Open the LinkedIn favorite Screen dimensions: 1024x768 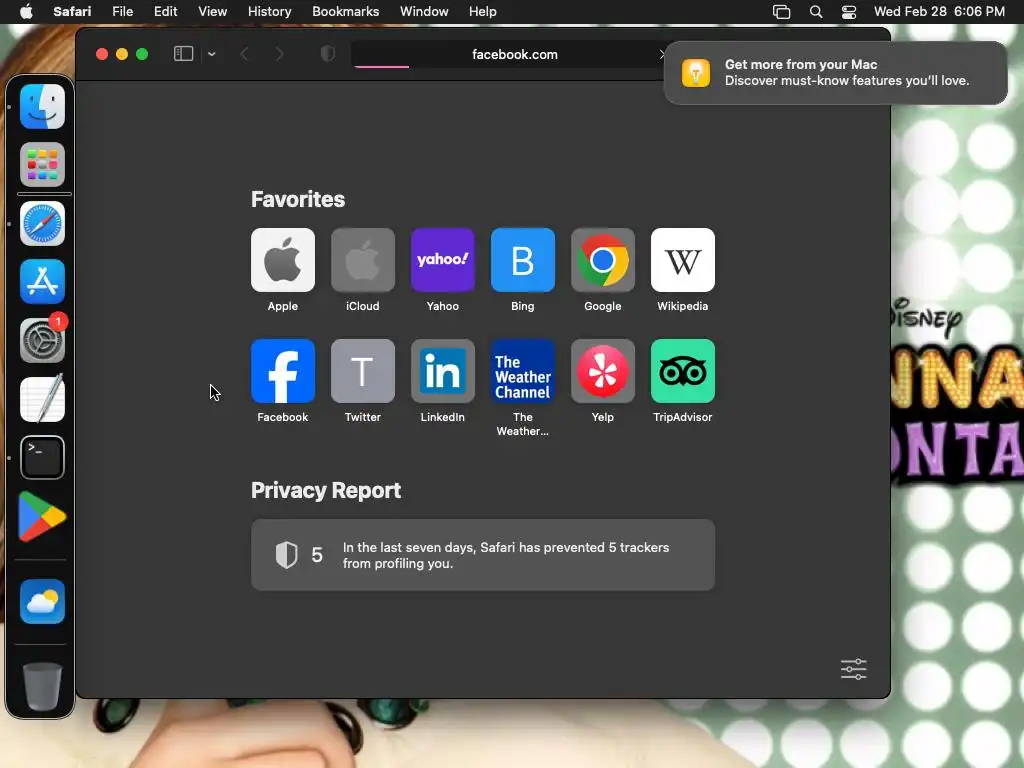point(443,371)
